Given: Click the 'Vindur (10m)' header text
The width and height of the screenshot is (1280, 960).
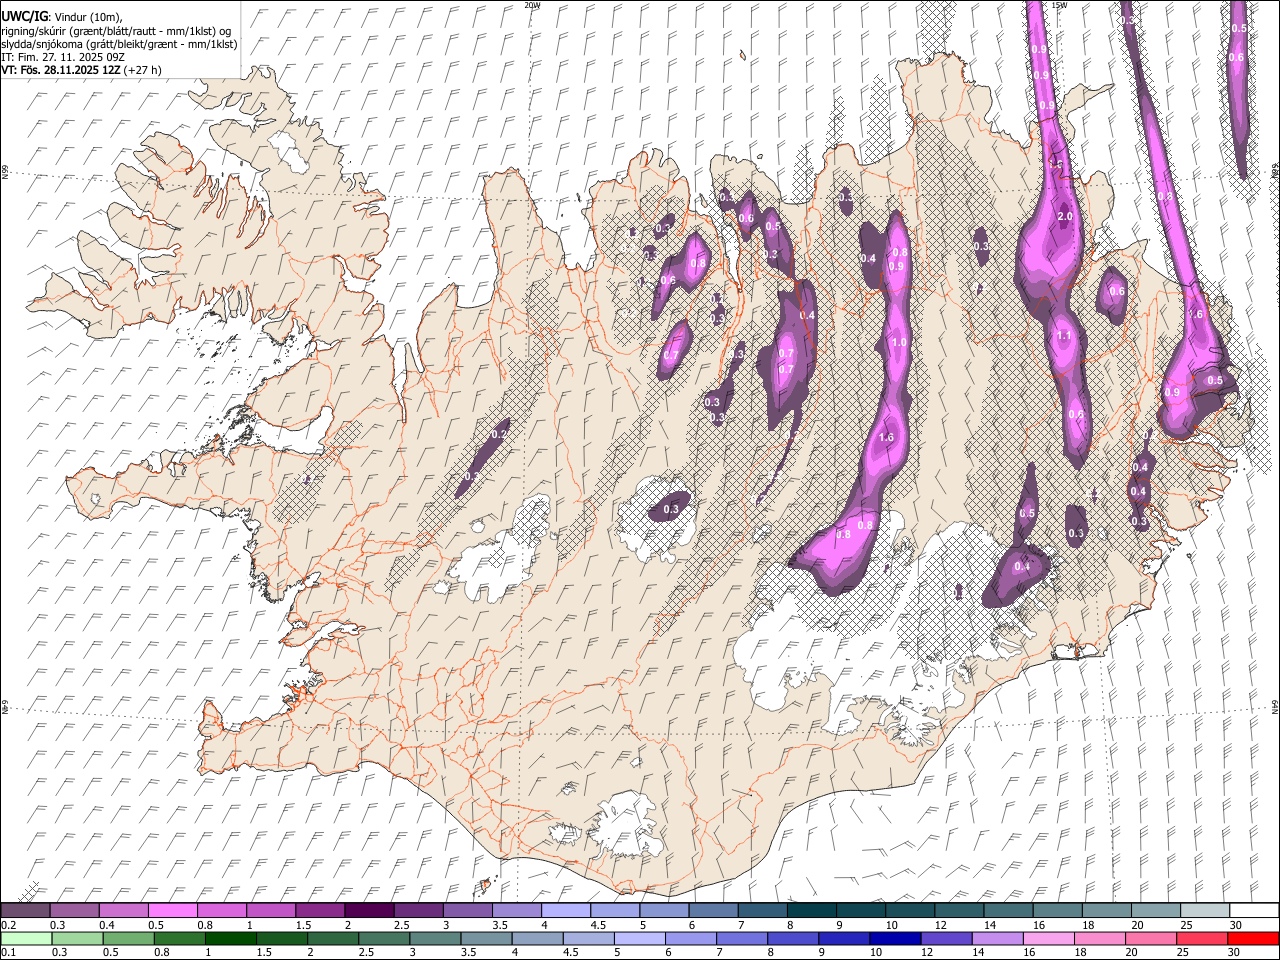Looking at the screenshot, I should [x=87, y=18].
